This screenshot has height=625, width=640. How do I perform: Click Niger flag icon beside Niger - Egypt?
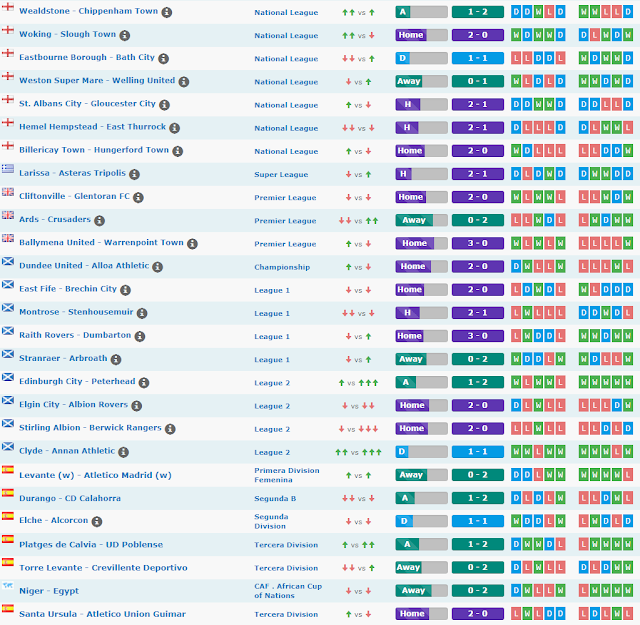[7, 585]
